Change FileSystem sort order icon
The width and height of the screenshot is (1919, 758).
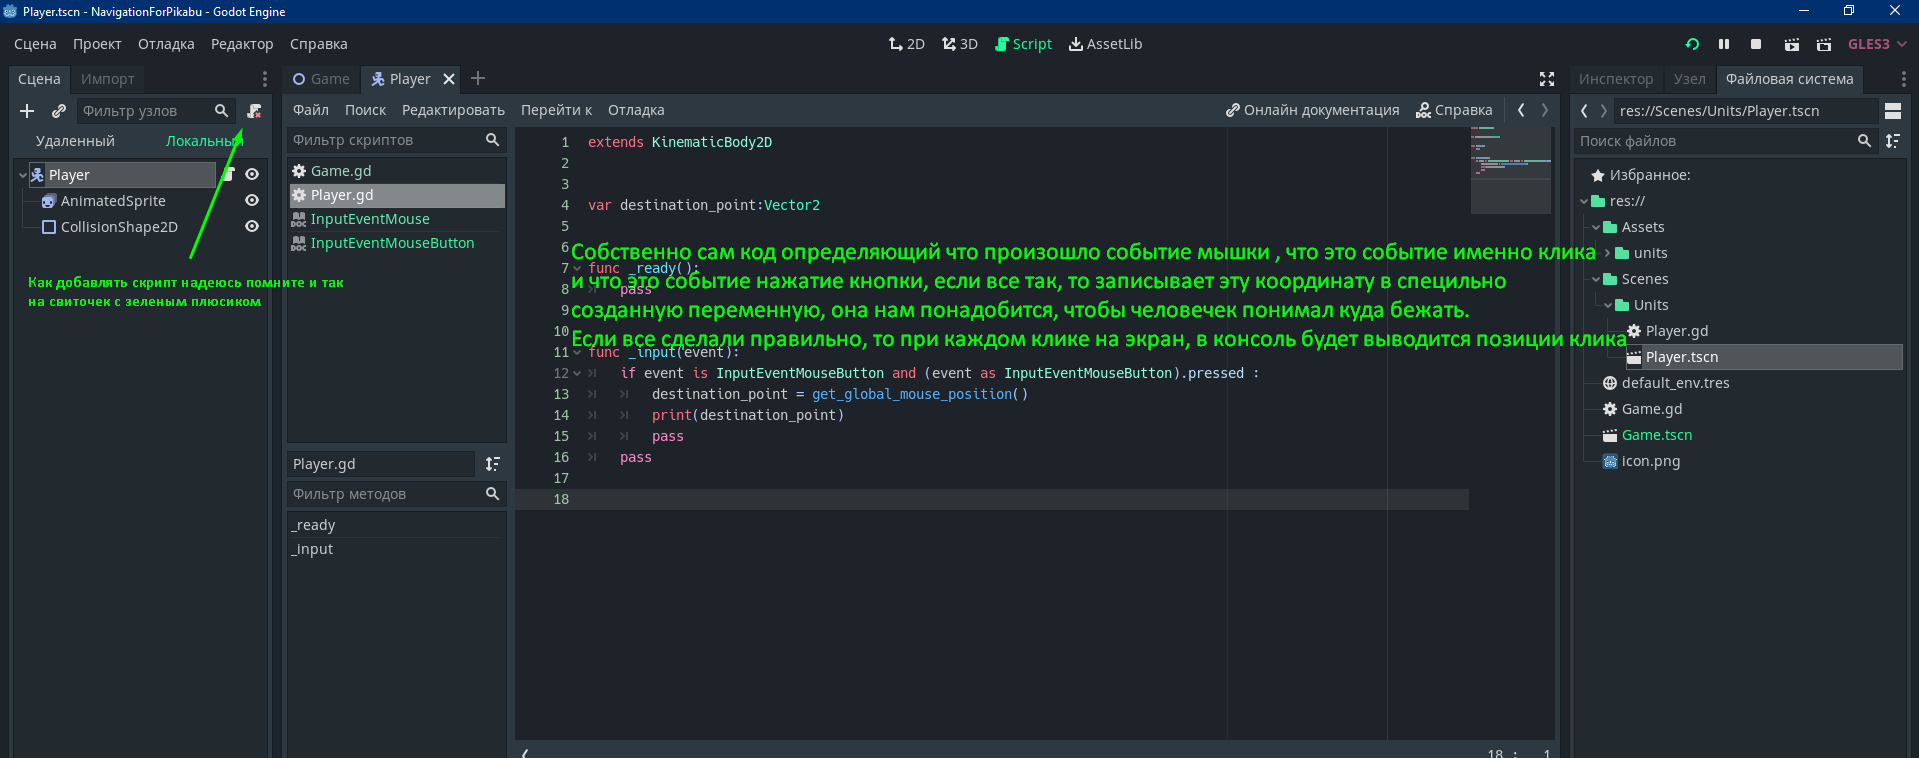(1892, 141)
